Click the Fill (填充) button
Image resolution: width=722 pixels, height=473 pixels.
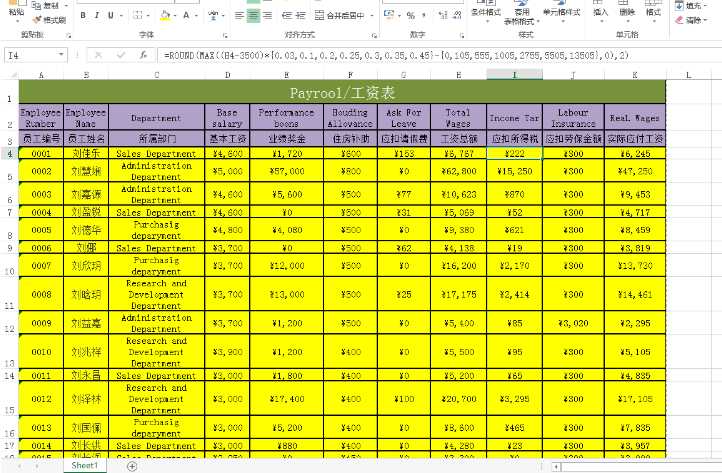pyautogui.click(x=691, y=6)
